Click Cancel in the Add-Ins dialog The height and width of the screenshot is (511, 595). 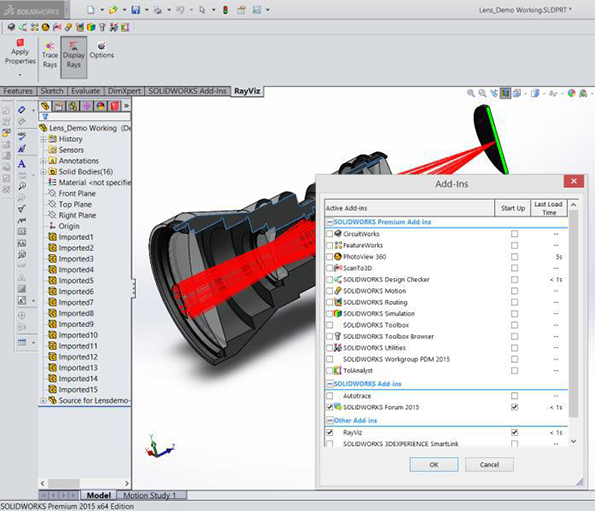pyautogui.click(x=489, y=465)
